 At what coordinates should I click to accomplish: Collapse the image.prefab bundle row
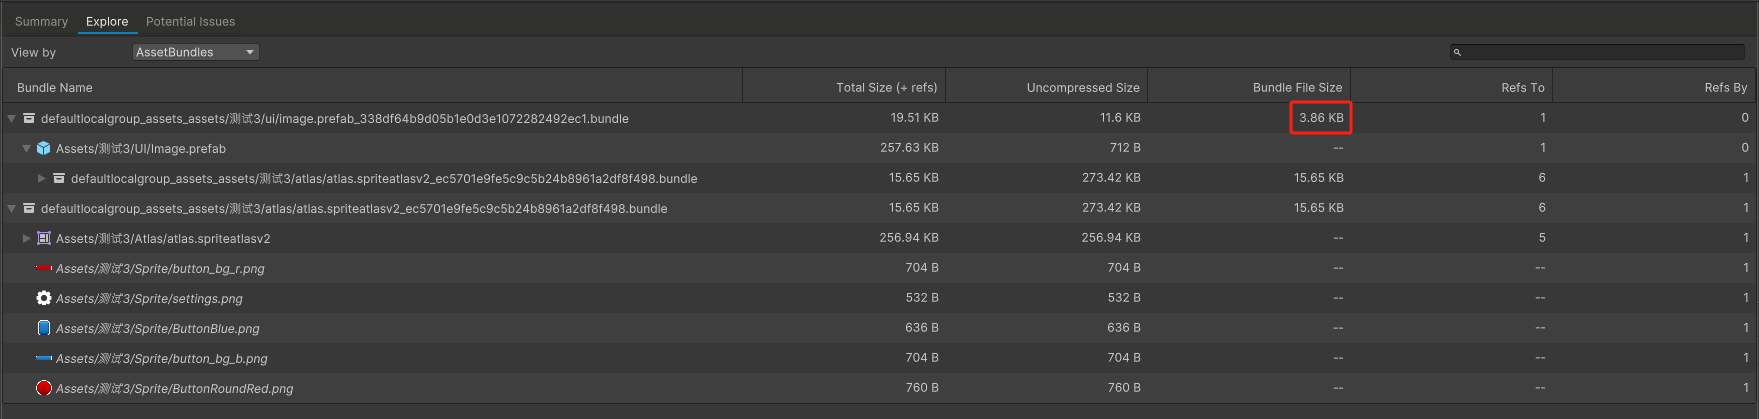12,118
